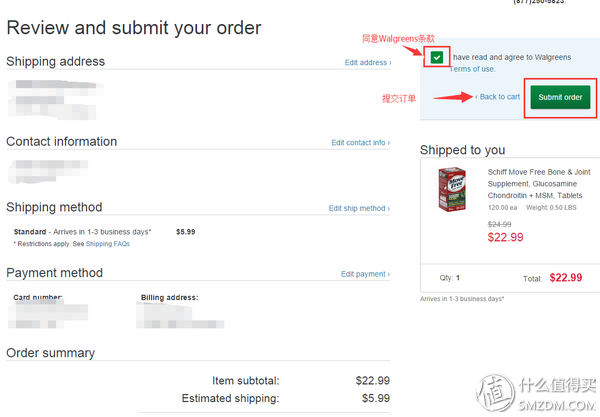Click Edit contact info link

(x=359, y=143)
